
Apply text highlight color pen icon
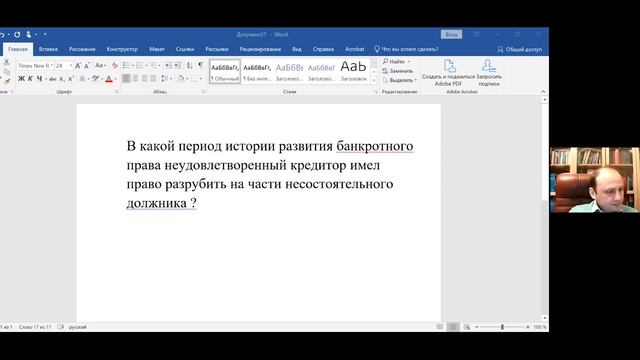(96, 78)
